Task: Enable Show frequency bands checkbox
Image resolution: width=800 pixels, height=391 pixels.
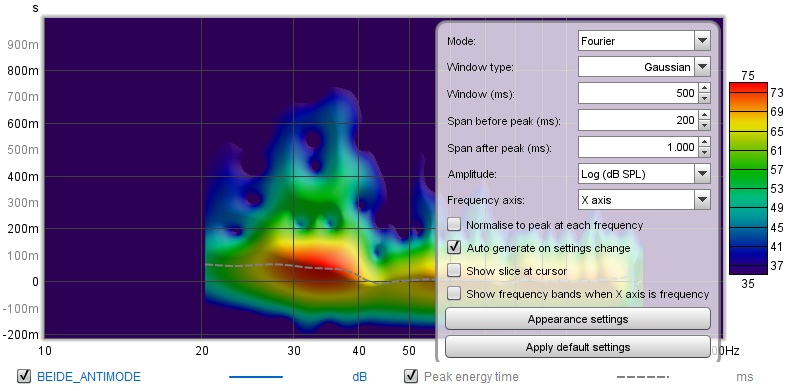Action: [x=454, y=294]
